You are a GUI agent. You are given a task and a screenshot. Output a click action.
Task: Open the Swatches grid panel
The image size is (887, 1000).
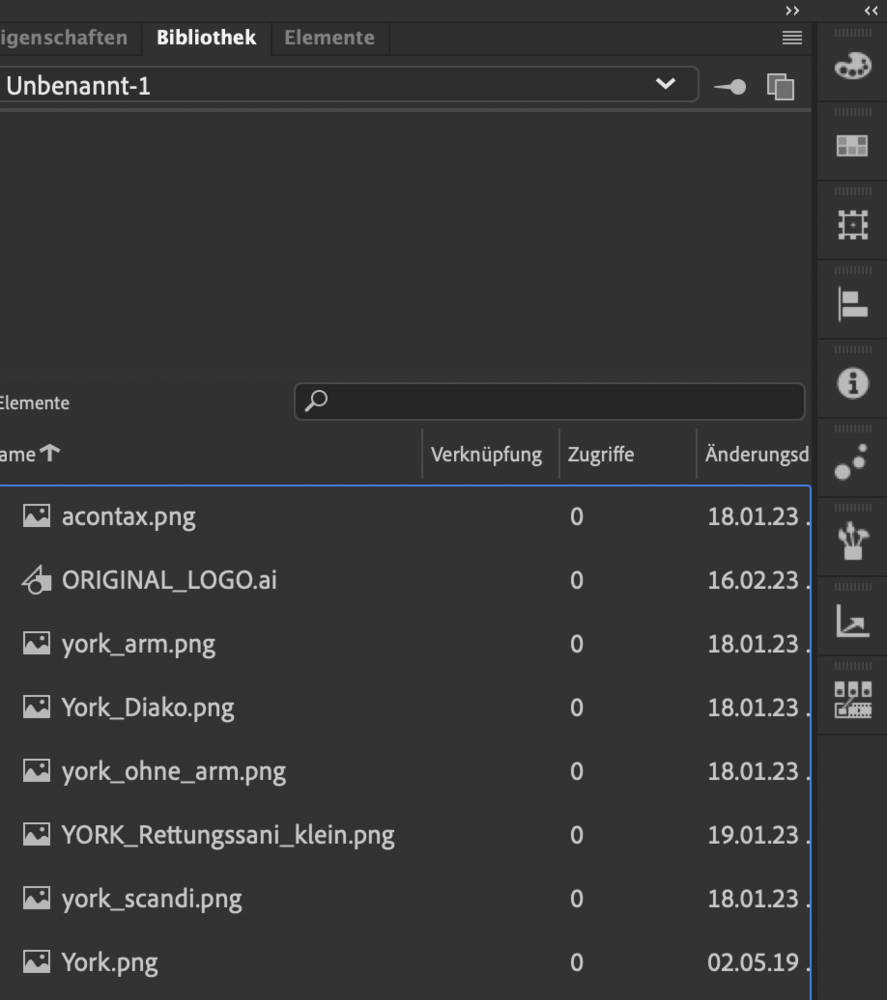[x=852, y=146]
